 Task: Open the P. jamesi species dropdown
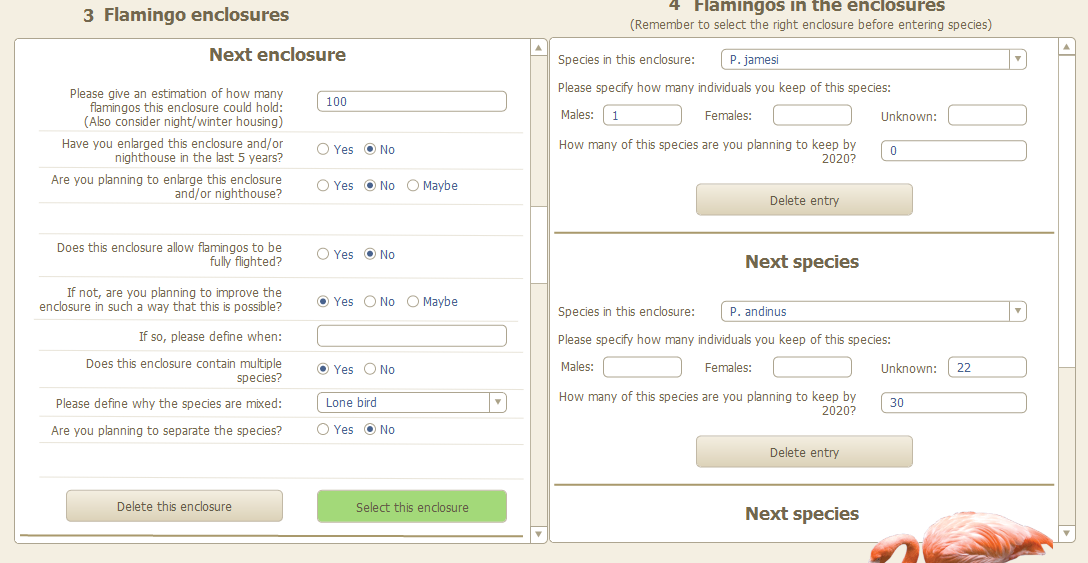point(873,60)
